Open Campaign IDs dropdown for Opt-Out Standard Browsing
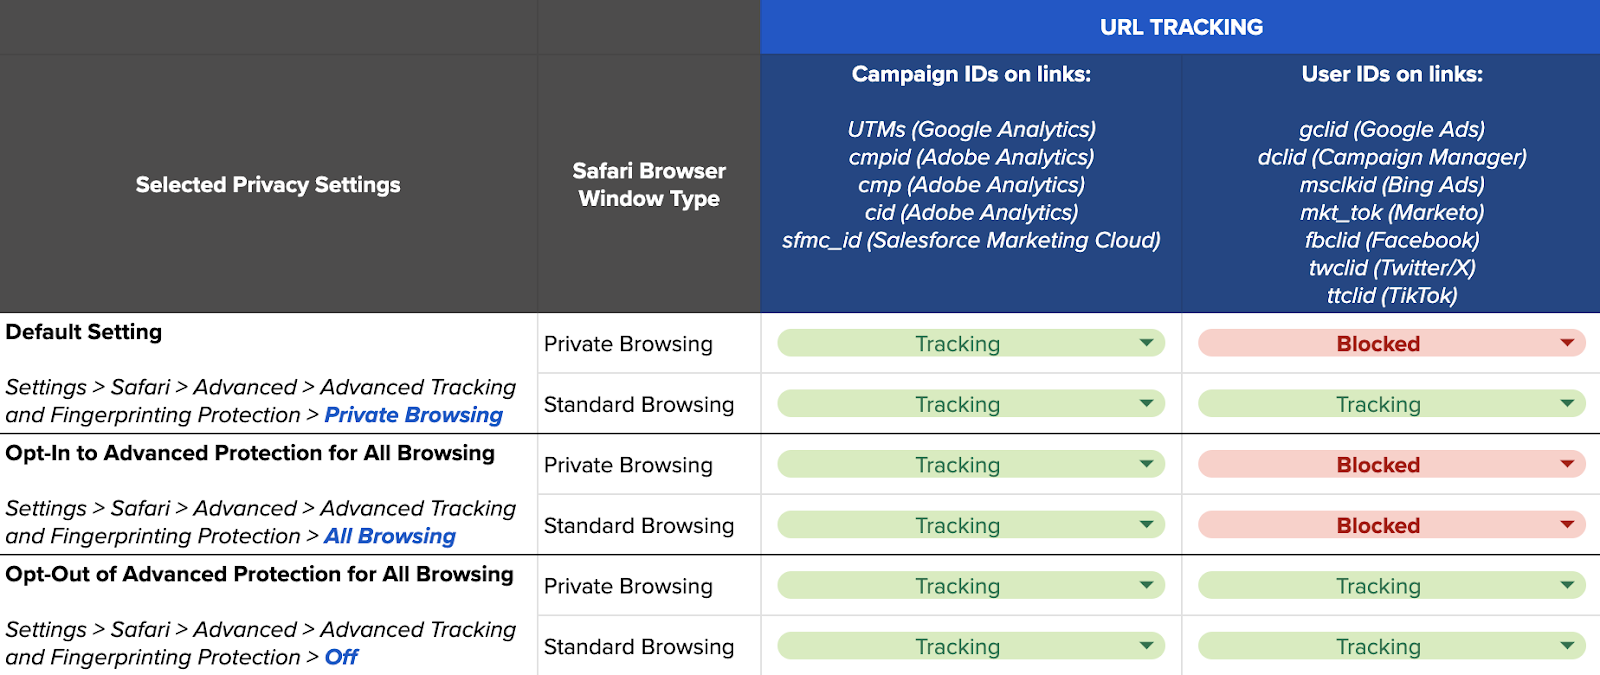The width and height of the screenshot is (1600, 675). (971, 646)
